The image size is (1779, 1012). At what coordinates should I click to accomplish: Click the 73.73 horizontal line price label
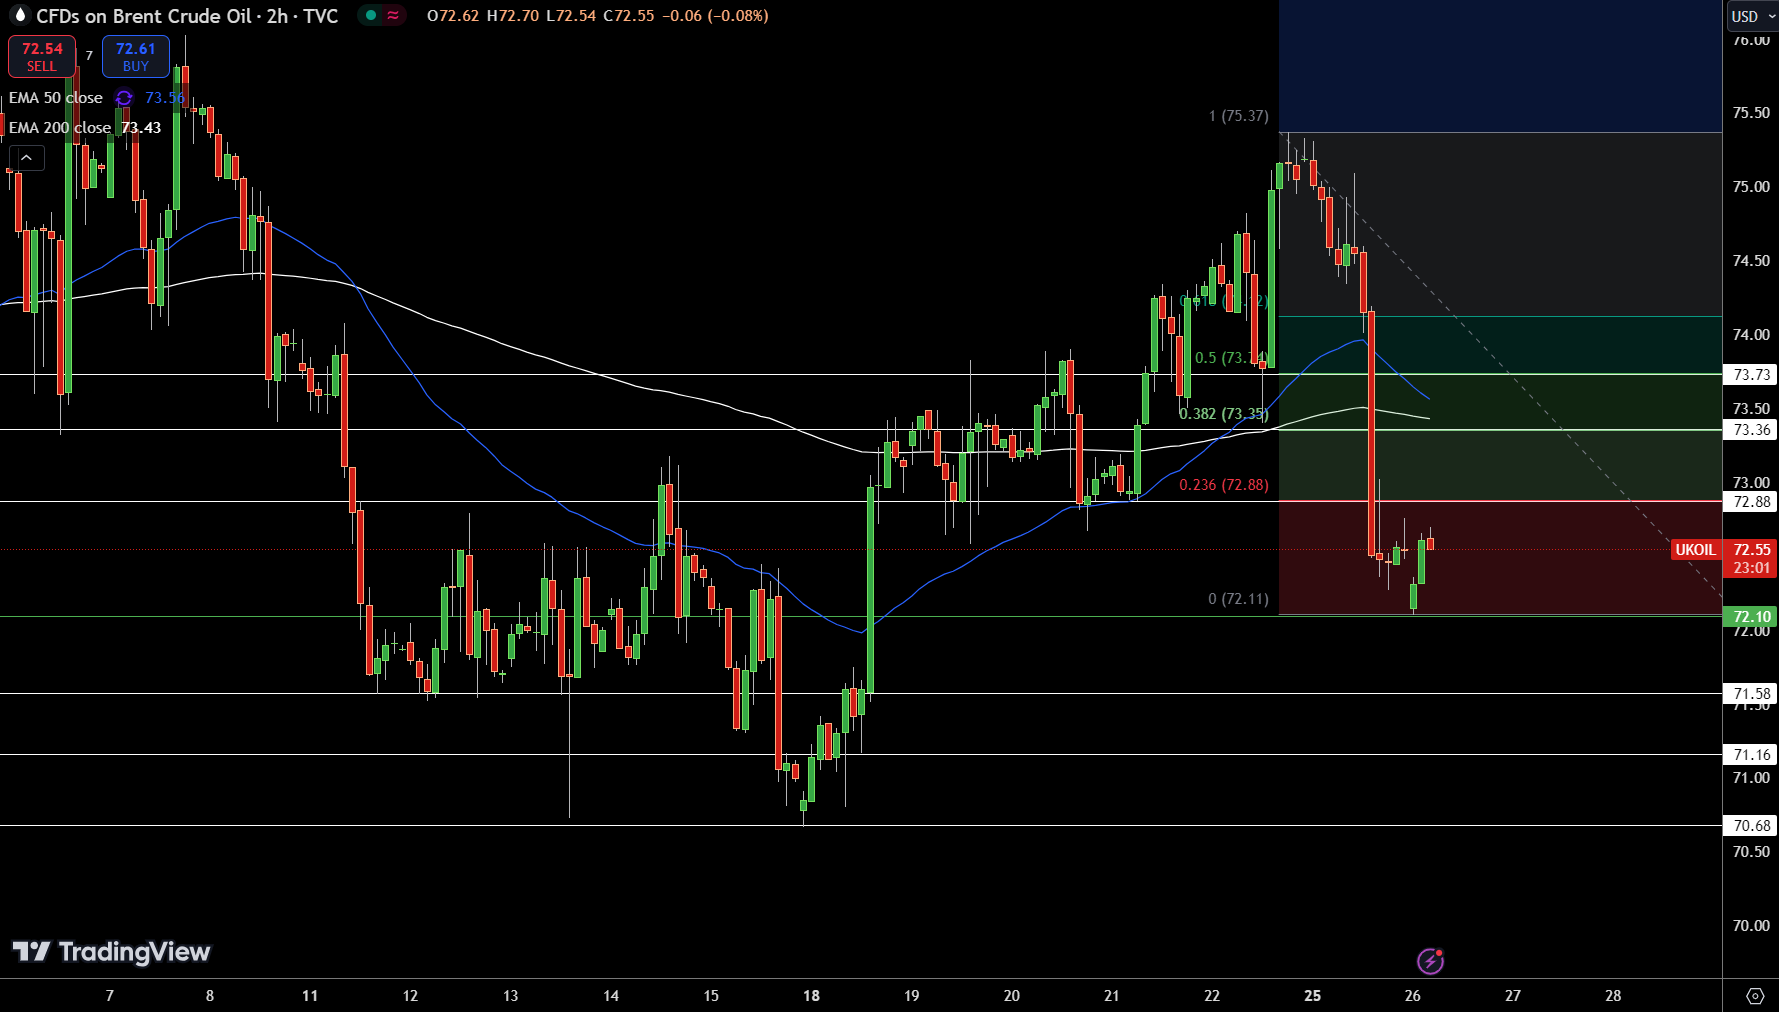pos(1751,375)
